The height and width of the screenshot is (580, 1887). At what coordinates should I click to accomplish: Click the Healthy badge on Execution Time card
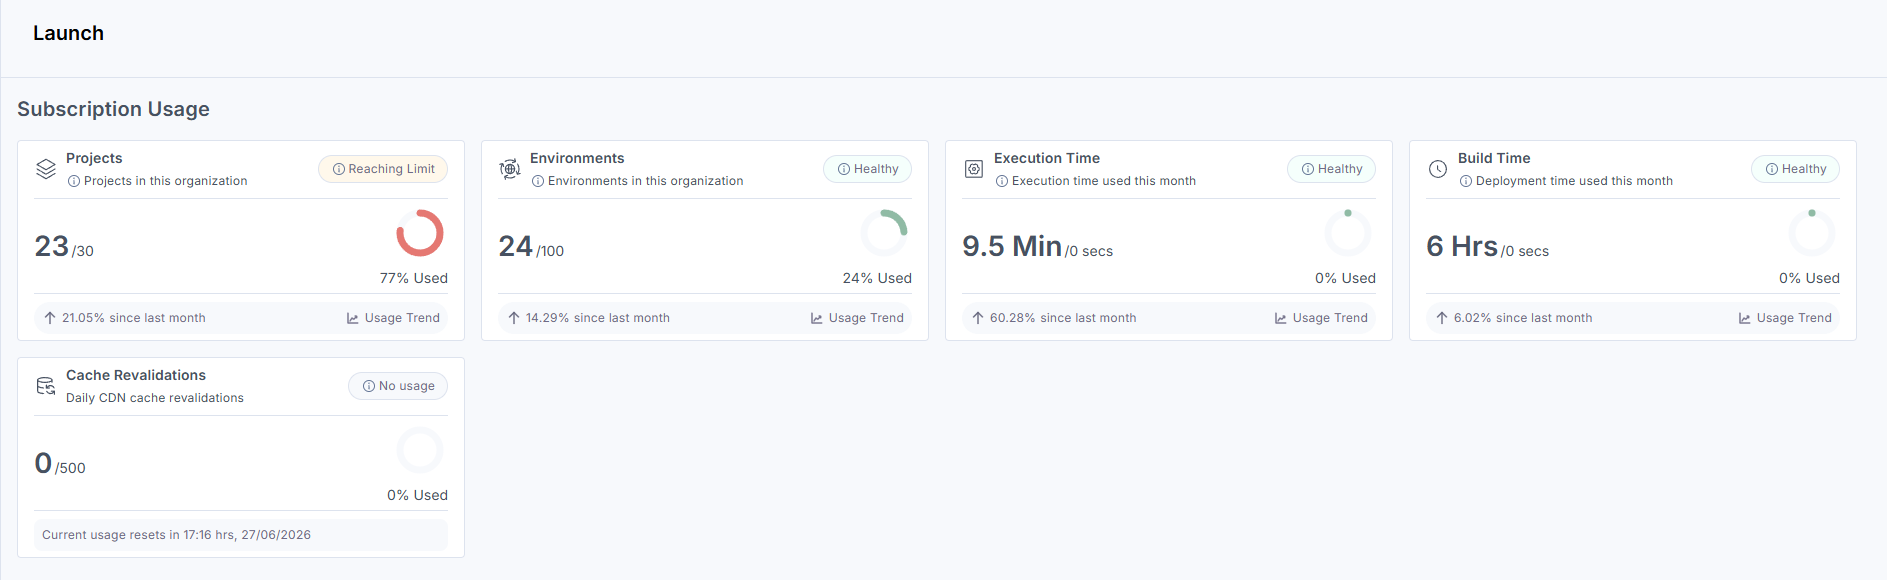[1332, 169]
